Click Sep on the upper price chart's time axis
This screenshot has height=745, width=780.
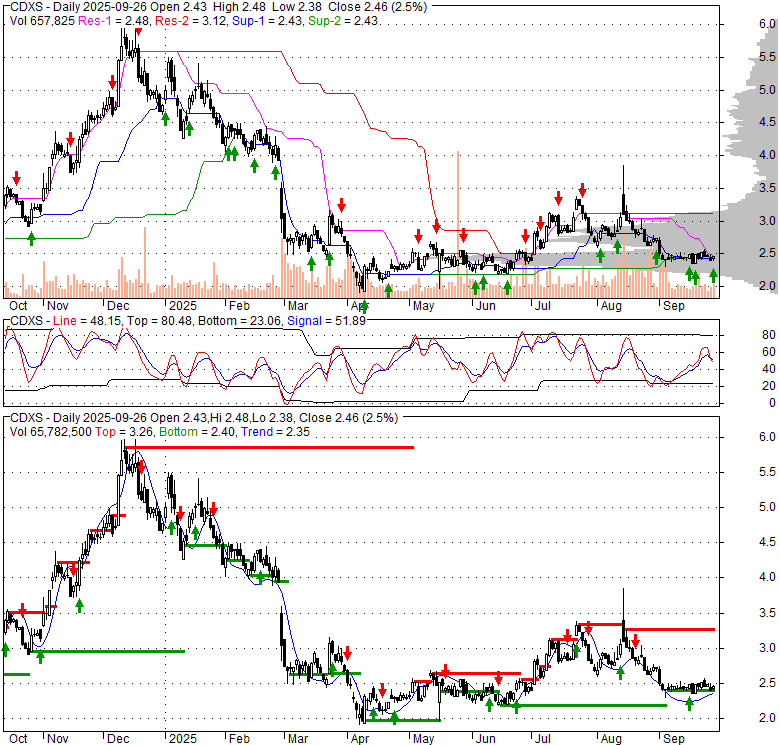point(674,306)
